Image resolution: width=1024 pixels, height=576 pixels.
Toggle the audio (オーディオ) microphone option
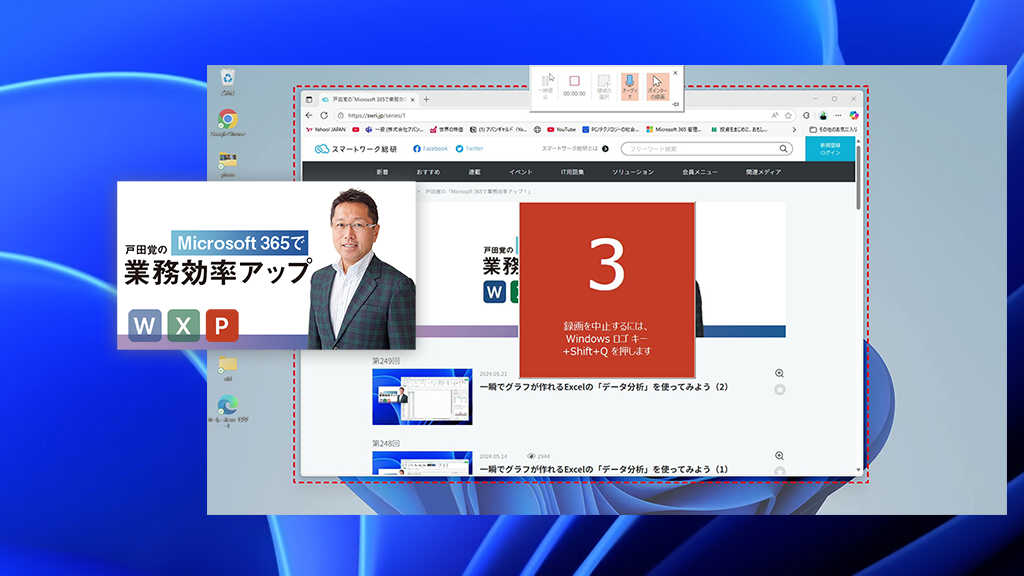tap(630, 86)
